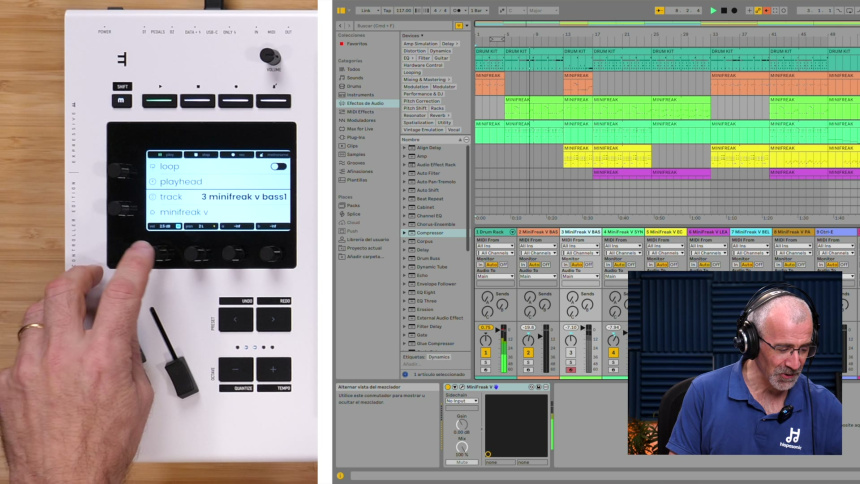The height and width of the screenshot is (484, 860).
Task: Select the Amp Simulation filter tag
Action: pos(420,43)
